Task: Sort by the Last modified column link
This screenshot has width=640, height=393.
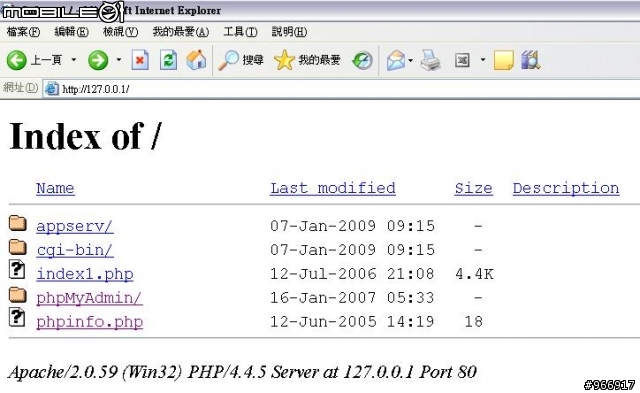Action: (x=333, y=188)
